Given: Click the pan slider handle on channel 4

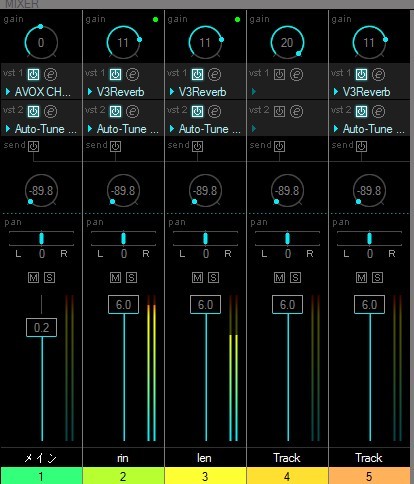Looking at the screenshot, I should click(x=287, y=238).
